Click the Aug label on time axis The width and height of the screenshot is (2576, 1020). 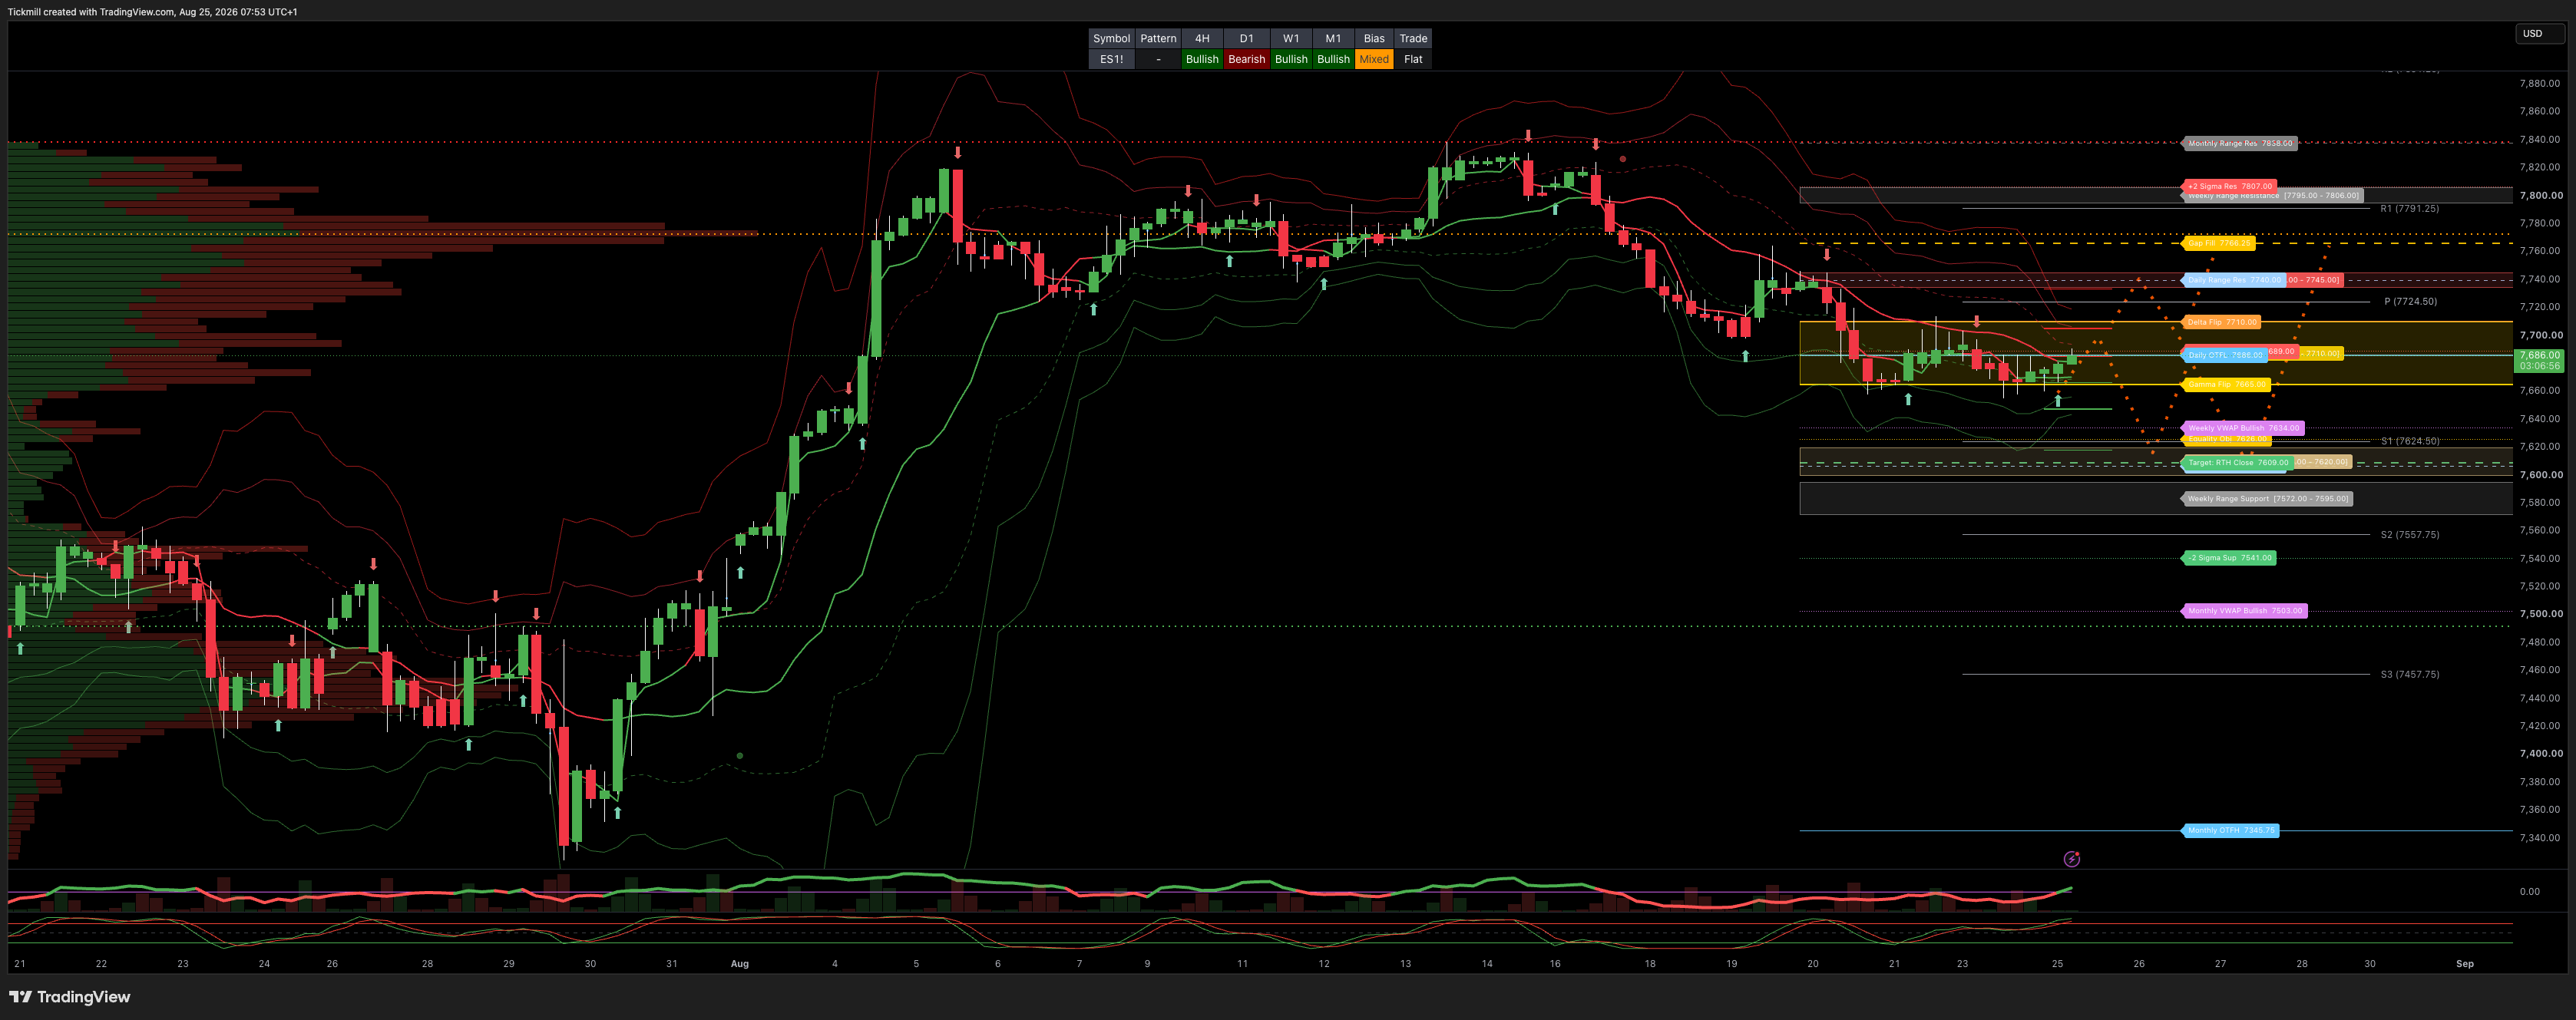[739, 964]
